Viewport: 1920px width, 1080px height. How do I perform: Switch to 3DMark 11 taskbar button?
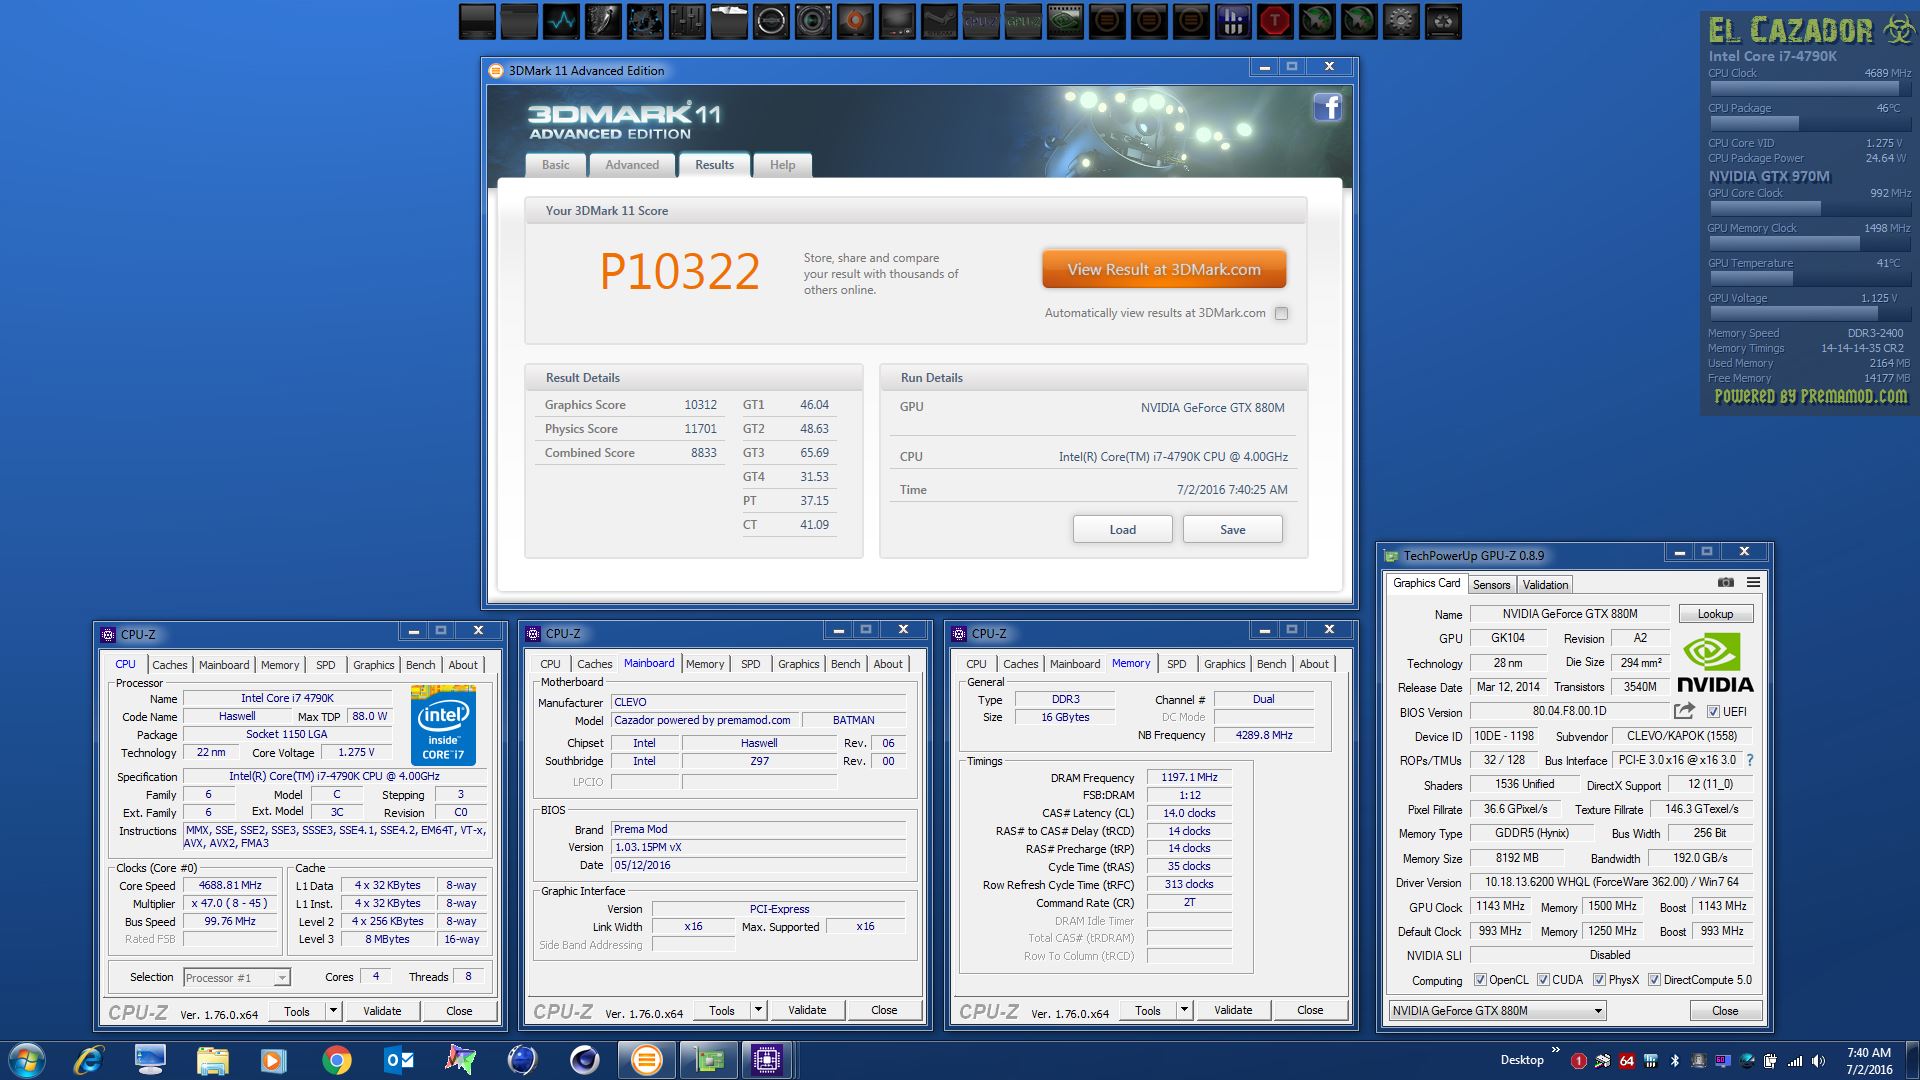(x=646, y=1060)
